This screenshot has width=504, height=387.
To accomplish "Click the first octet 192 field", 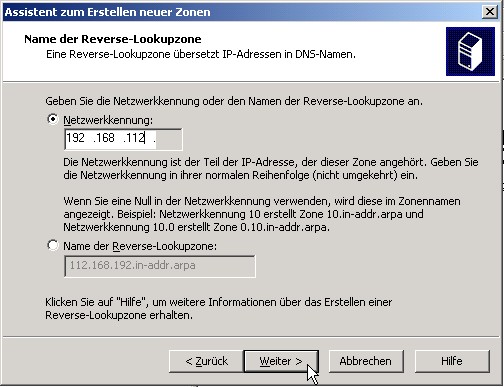I will point(77,138).
